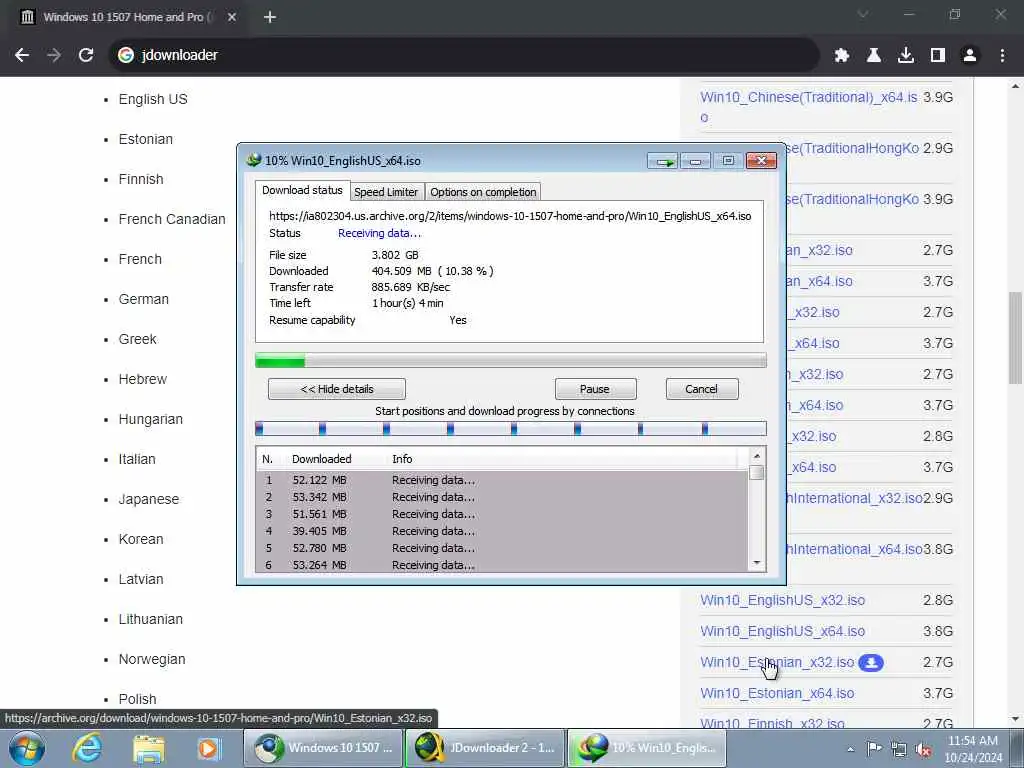Switch to the Windows 10 1507 browser taskbar button
This screenshot has width=1024, height=768.
323,748
